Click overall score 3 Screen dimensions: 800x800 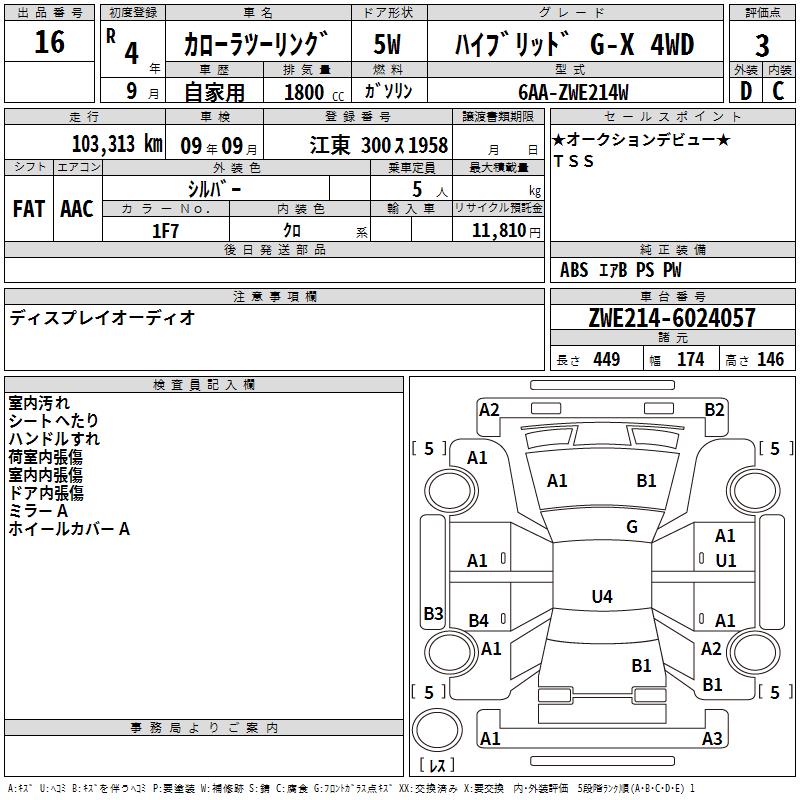click(x=762, y=46)
